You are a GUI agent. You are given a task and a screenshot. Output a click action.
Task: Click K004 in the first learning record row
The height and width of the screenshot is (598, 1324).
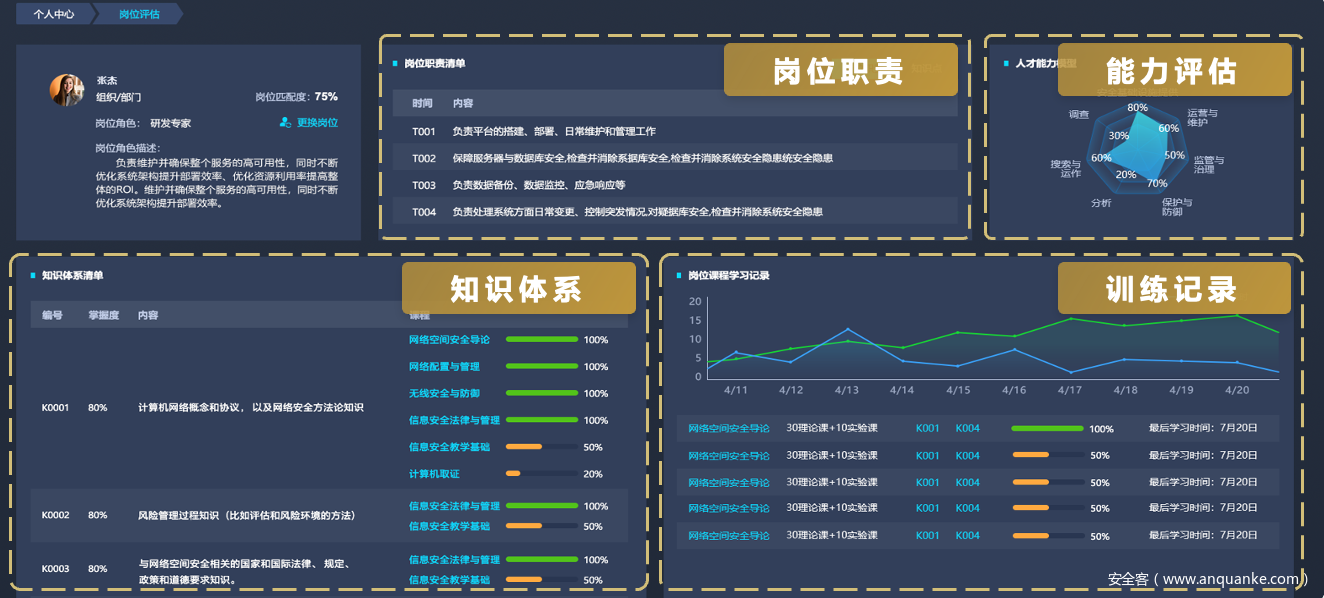(x=967, y=428)
